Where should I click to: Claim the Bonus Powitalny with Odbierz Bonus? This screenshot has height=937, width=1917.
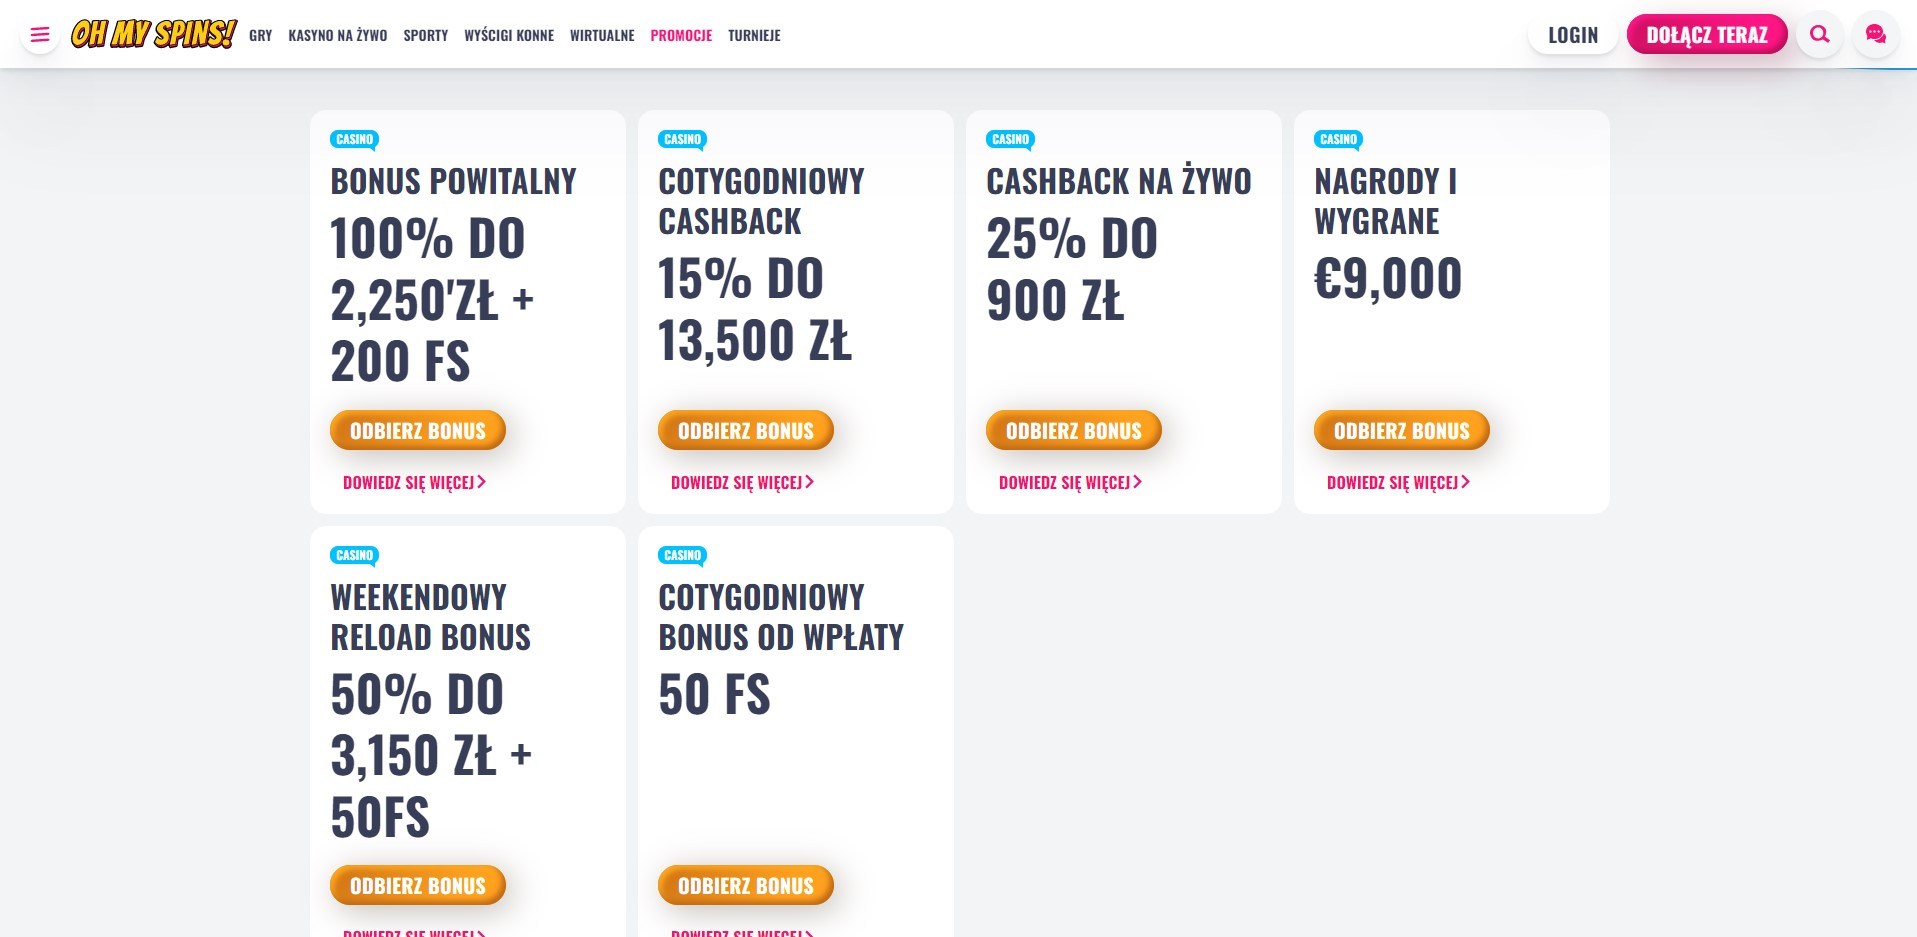click(418, 431)
